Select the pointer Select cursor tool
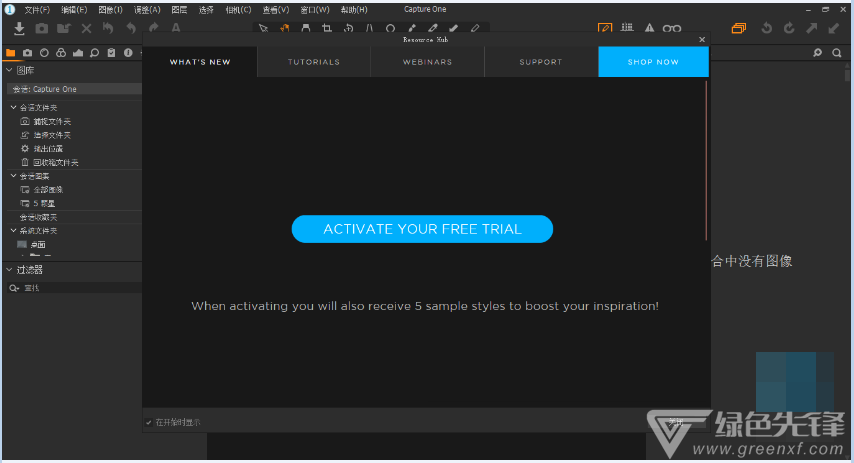 (x=264, y=28)
